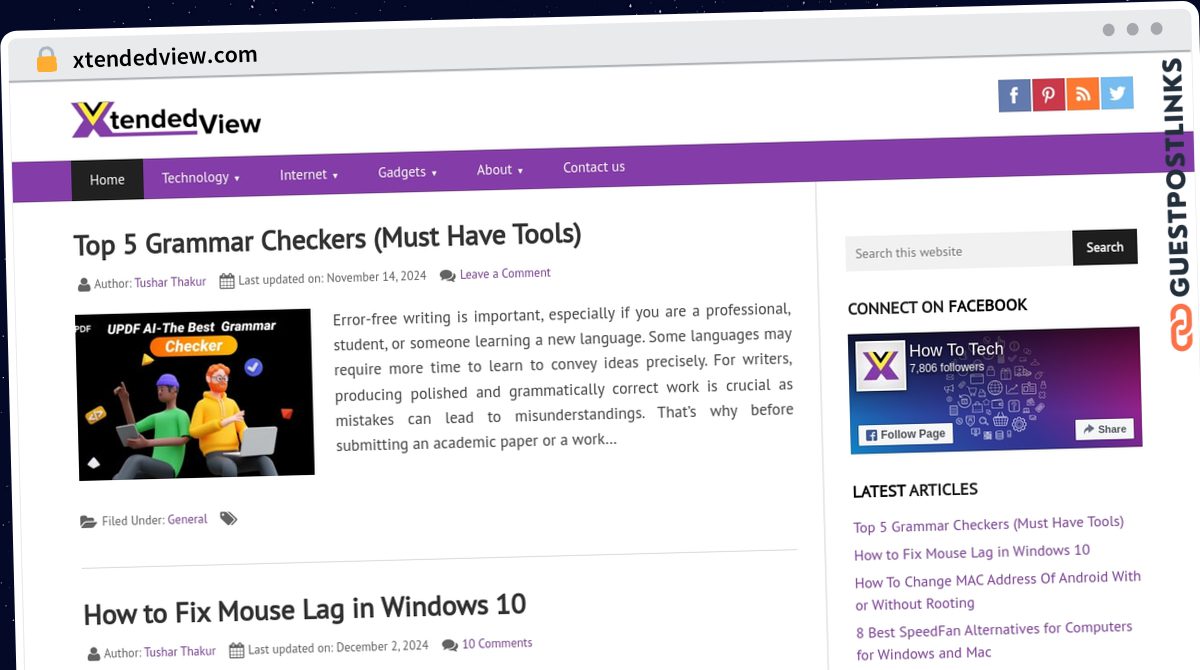Expand the About menu
The width and height of the screenshot is (1200, 670).
500,170
